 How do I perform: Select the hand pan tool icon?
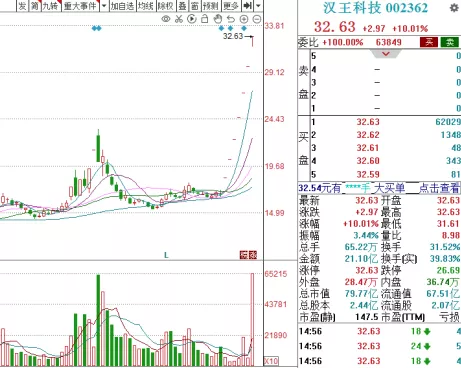[218, 19]
